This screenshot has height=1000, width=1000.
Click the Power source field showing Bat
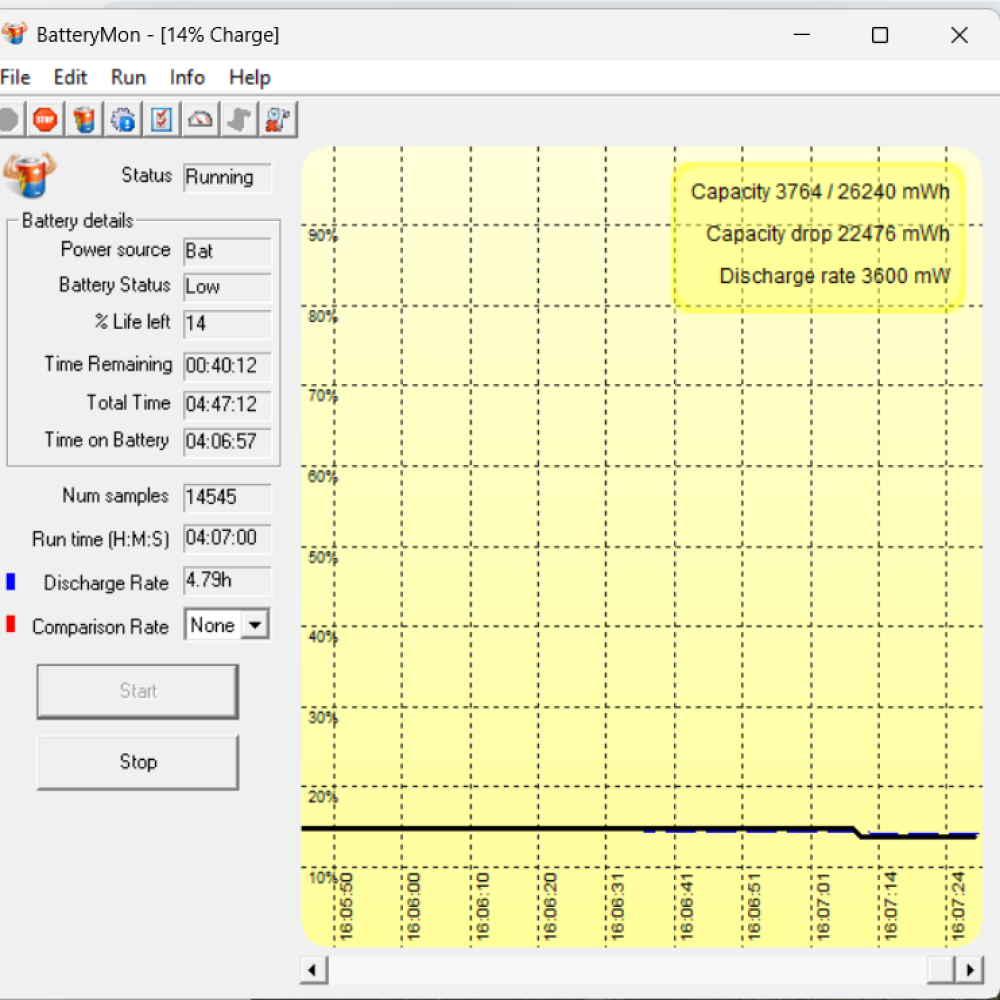click(x=227, y=251)
